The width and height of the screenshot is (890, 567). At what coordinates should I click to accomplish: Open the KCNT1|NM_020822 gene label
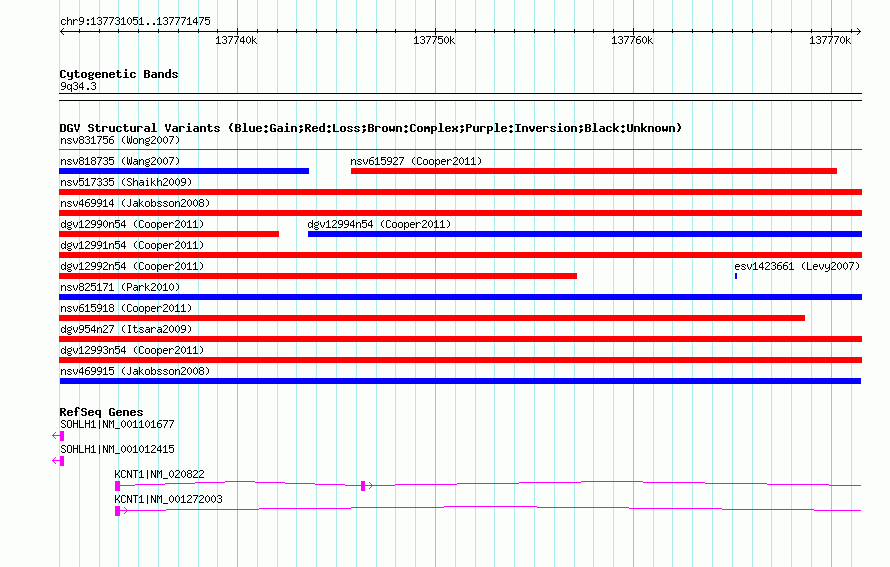coord(159,474)
